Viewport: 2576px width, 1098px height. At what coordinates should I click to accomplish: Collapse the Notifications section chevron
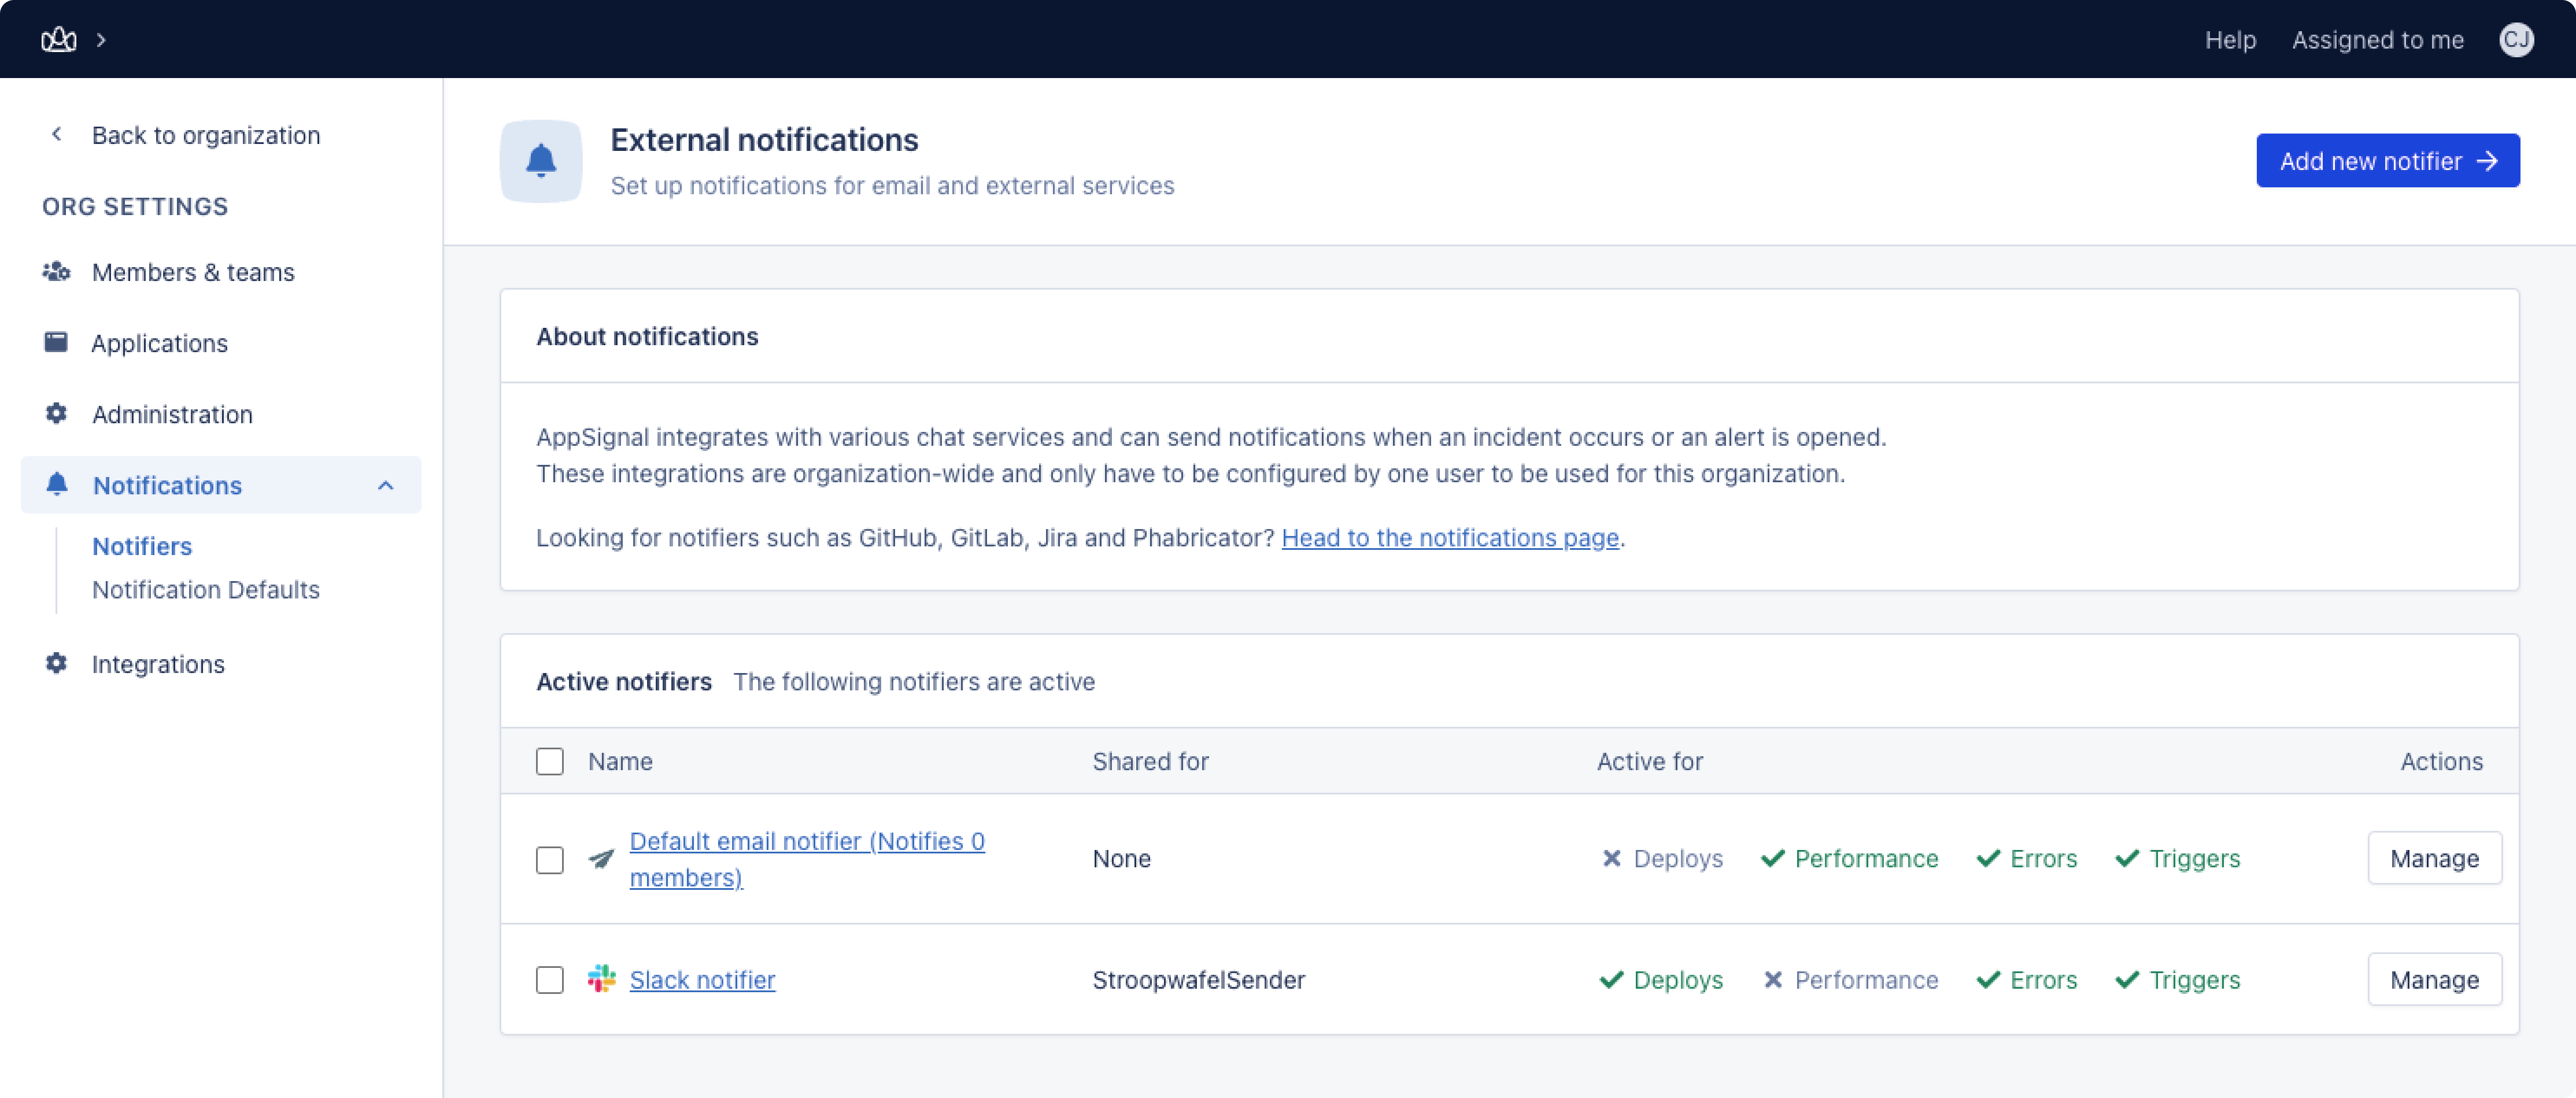tap(386, 485)
